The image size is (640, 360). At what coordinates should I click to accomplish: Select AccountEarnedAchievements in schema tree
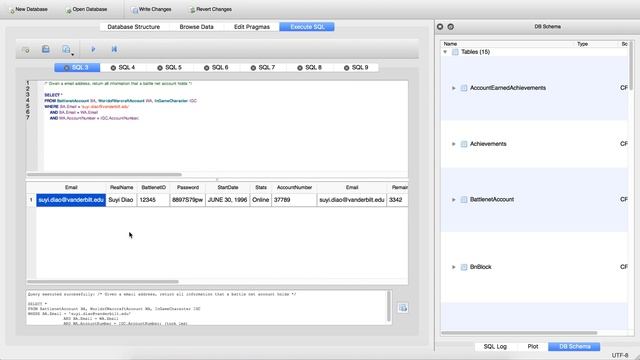tap(508, 88)
